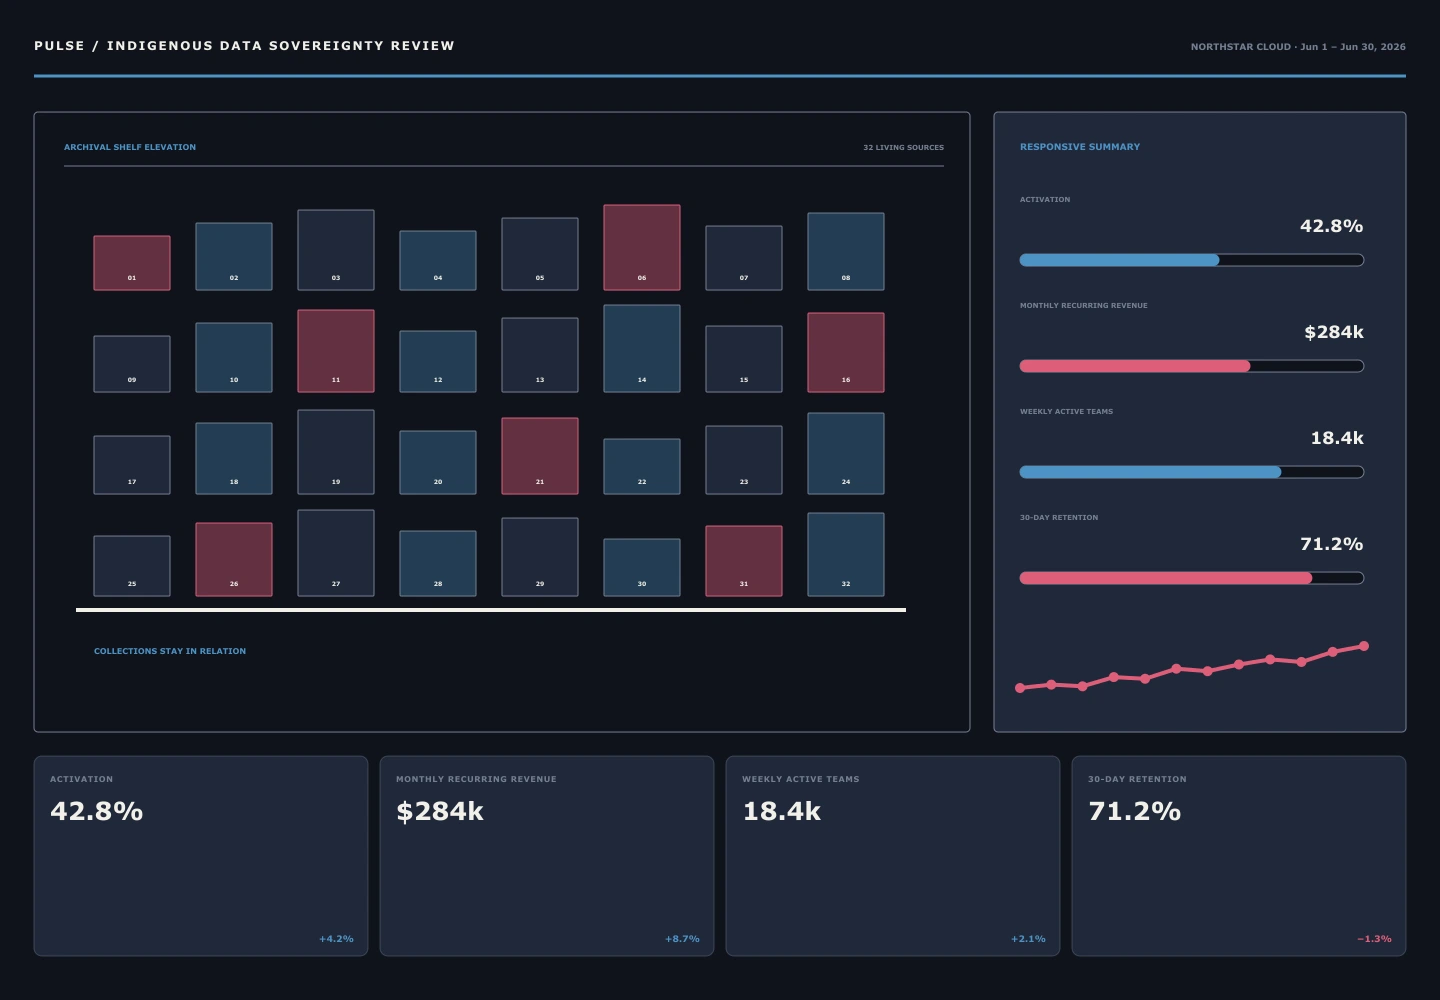
Task: Select red archive box 01
Action: click(132, 263)
